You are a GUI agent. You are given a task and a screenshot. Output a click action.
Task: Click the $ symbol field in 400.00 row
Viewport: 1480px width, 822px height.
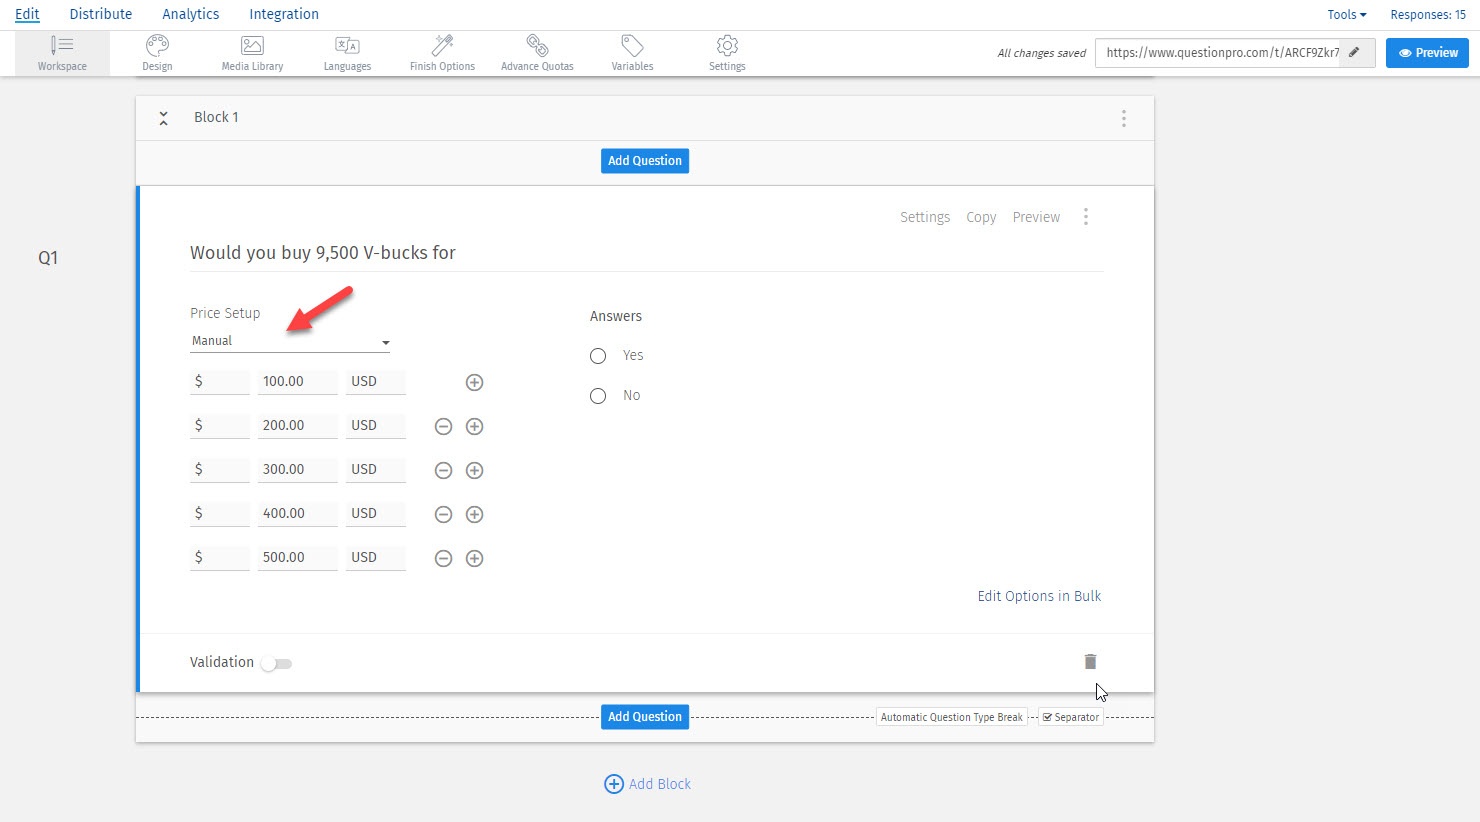(x=220, y=514)
